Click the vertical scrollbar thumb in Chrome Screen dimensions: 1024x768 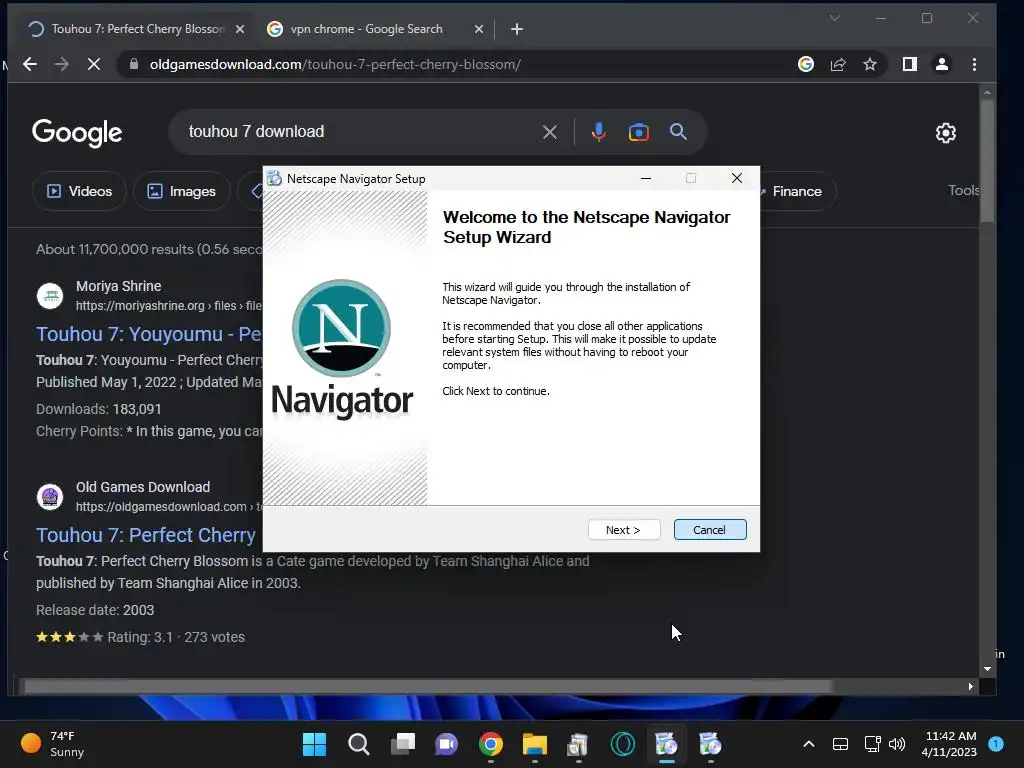(x=987, y=161)
